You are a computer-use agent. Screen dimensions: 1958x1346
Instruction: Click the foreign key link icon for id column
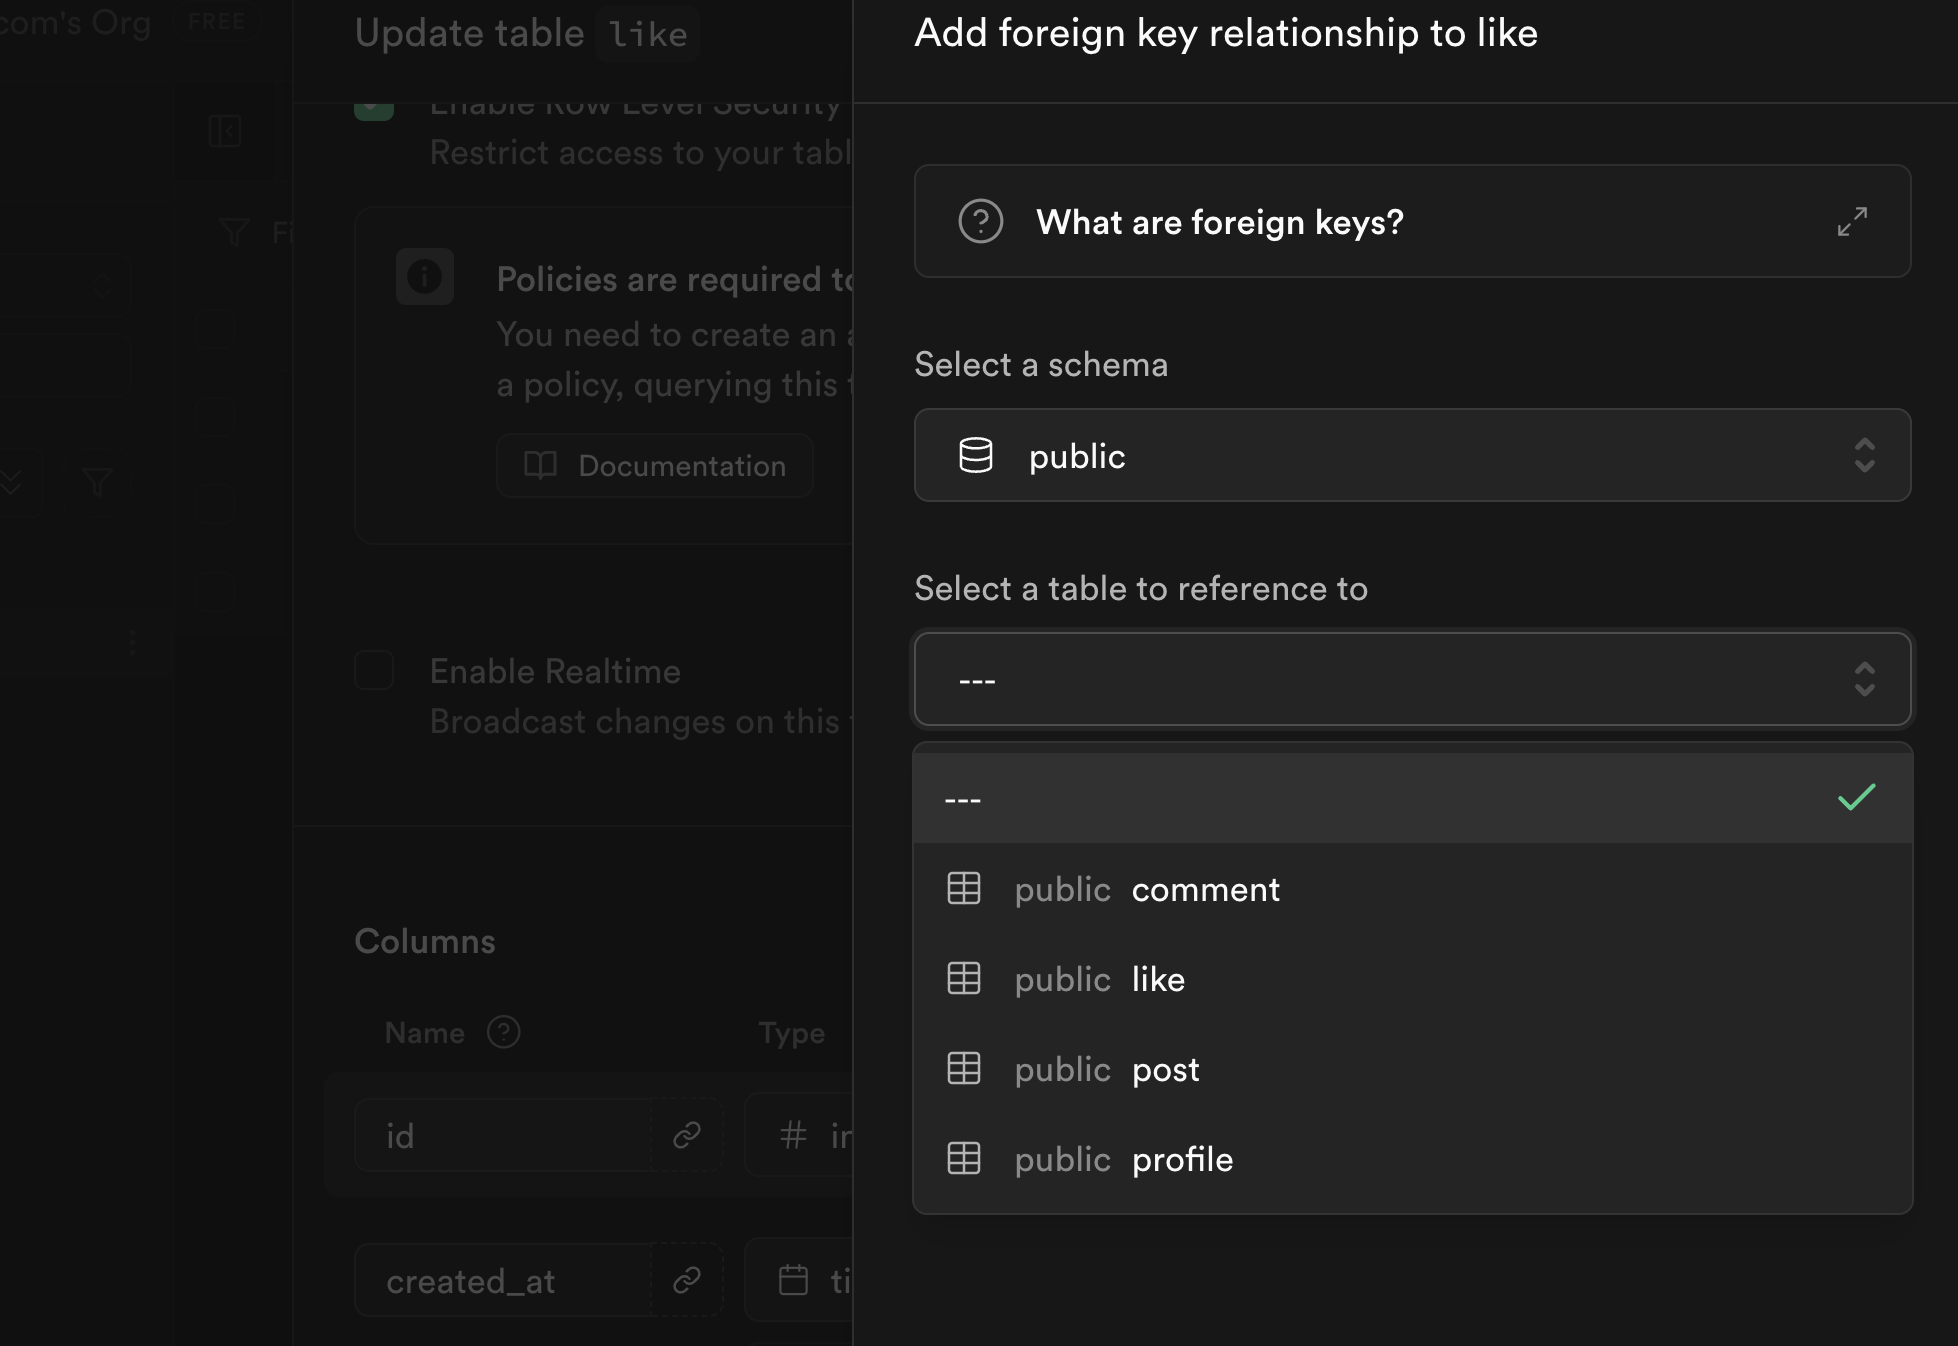coord(686,1135)
